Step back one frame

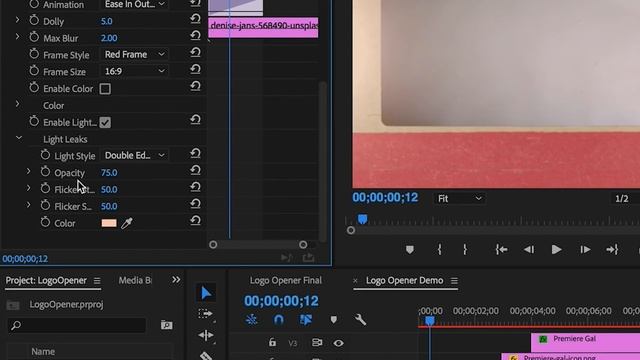(x=529, y=249)
